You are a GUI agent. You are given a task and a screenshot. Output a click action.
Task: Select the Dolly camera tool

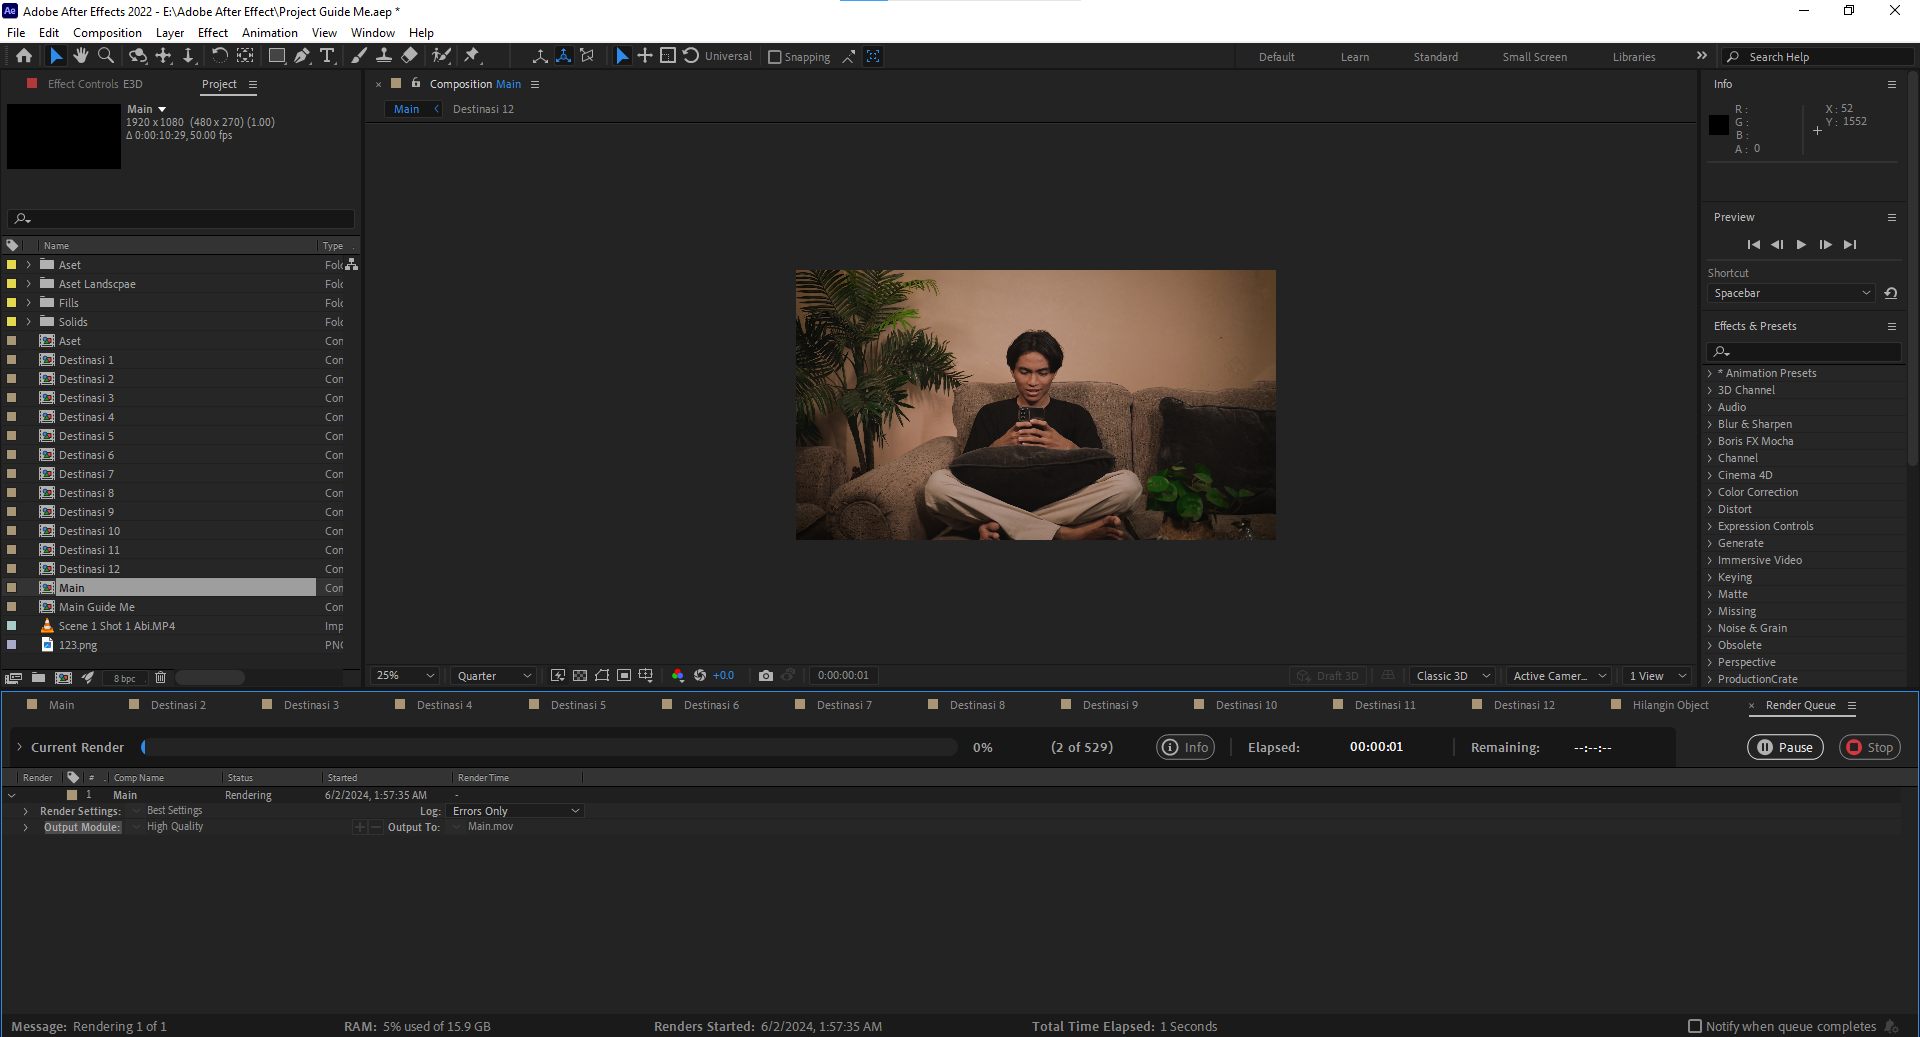(188, 56)
